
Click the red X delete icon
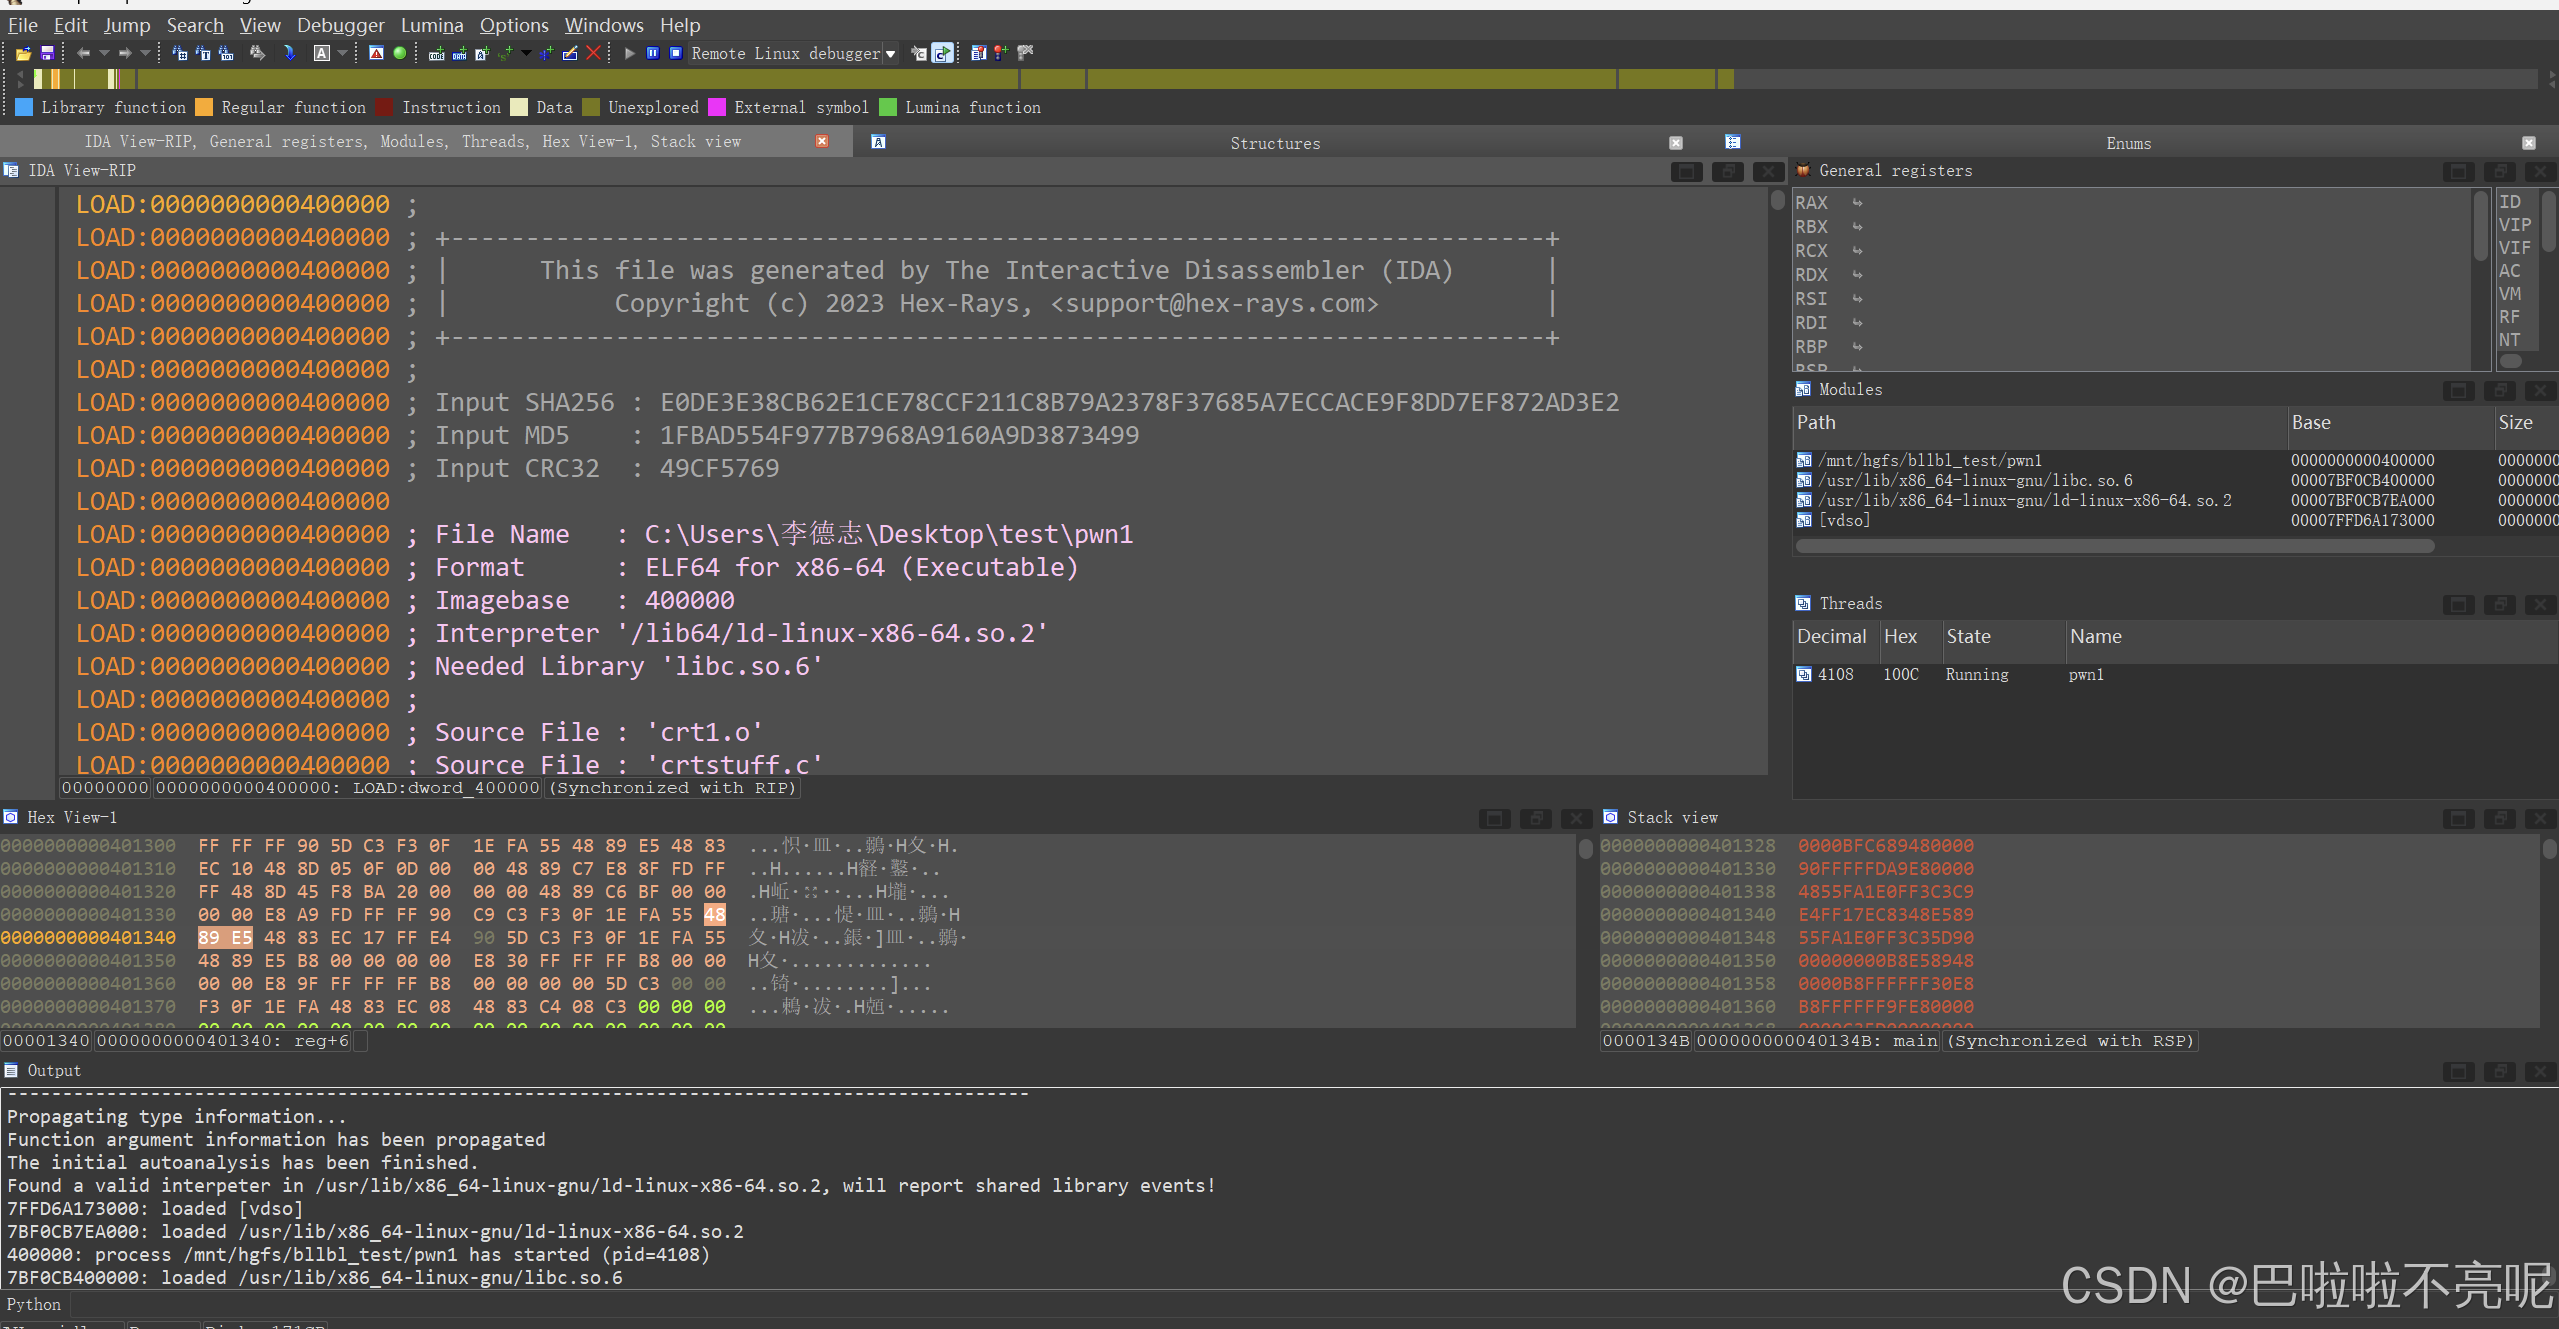point(594,53)
